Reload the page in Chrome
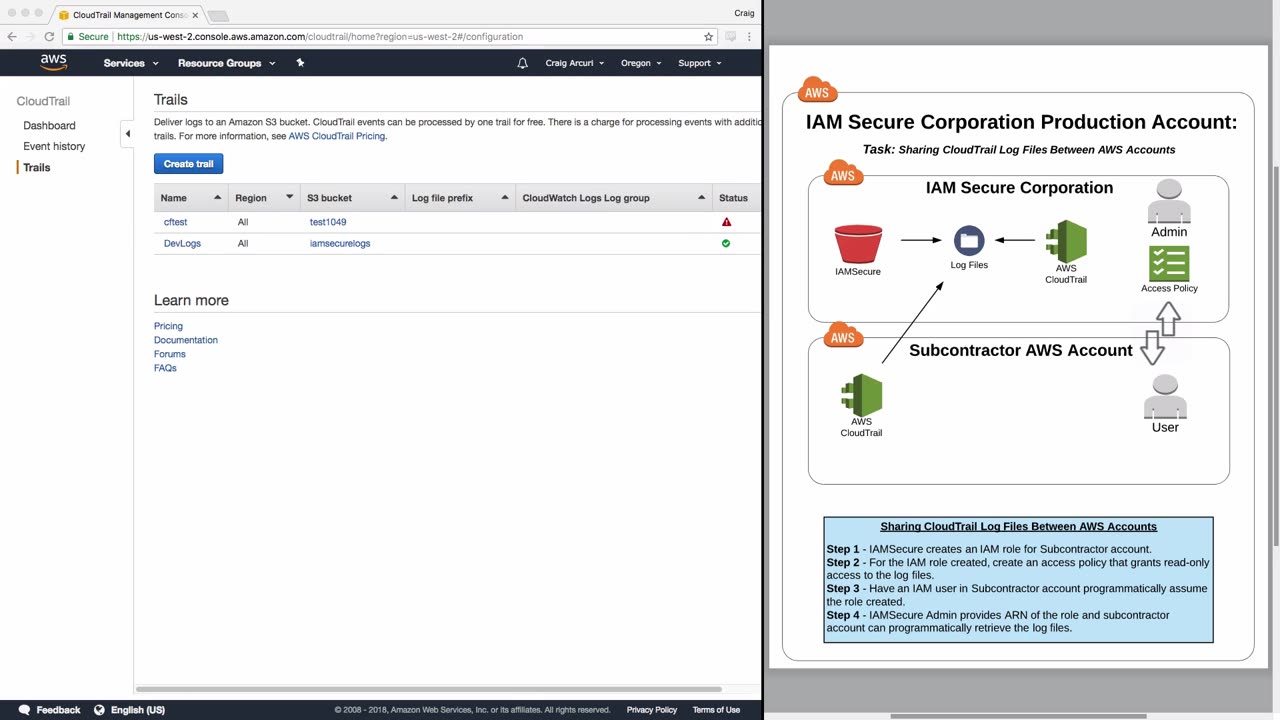Screen dimensions: 1280x720 click(x=49, y=37)
